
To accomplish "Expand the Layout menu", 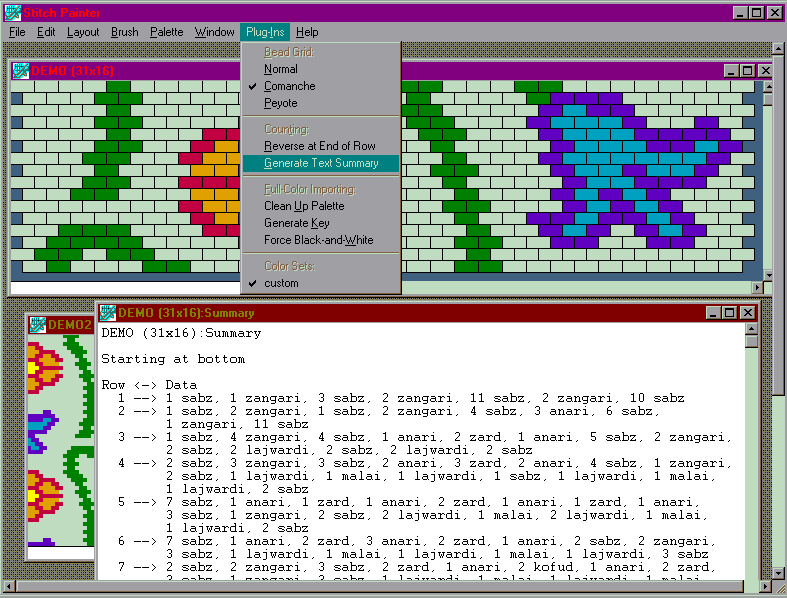I will pos(83,32).
